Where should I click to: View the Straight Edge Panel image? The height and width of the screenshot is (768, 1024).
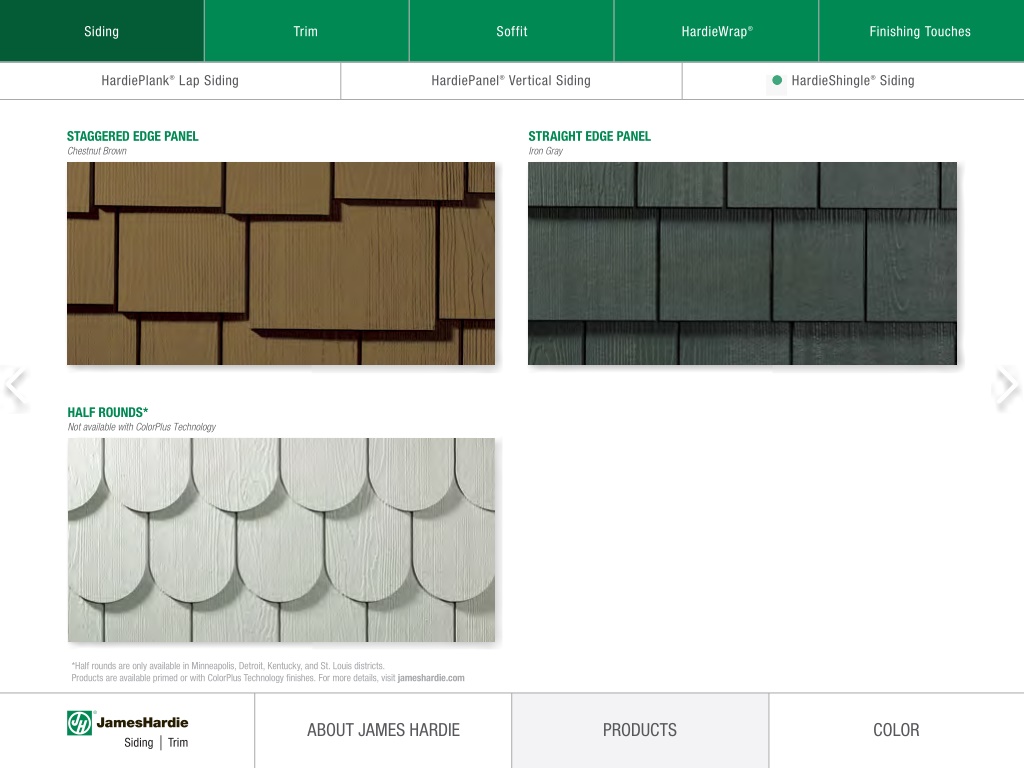tap(743, 263)
